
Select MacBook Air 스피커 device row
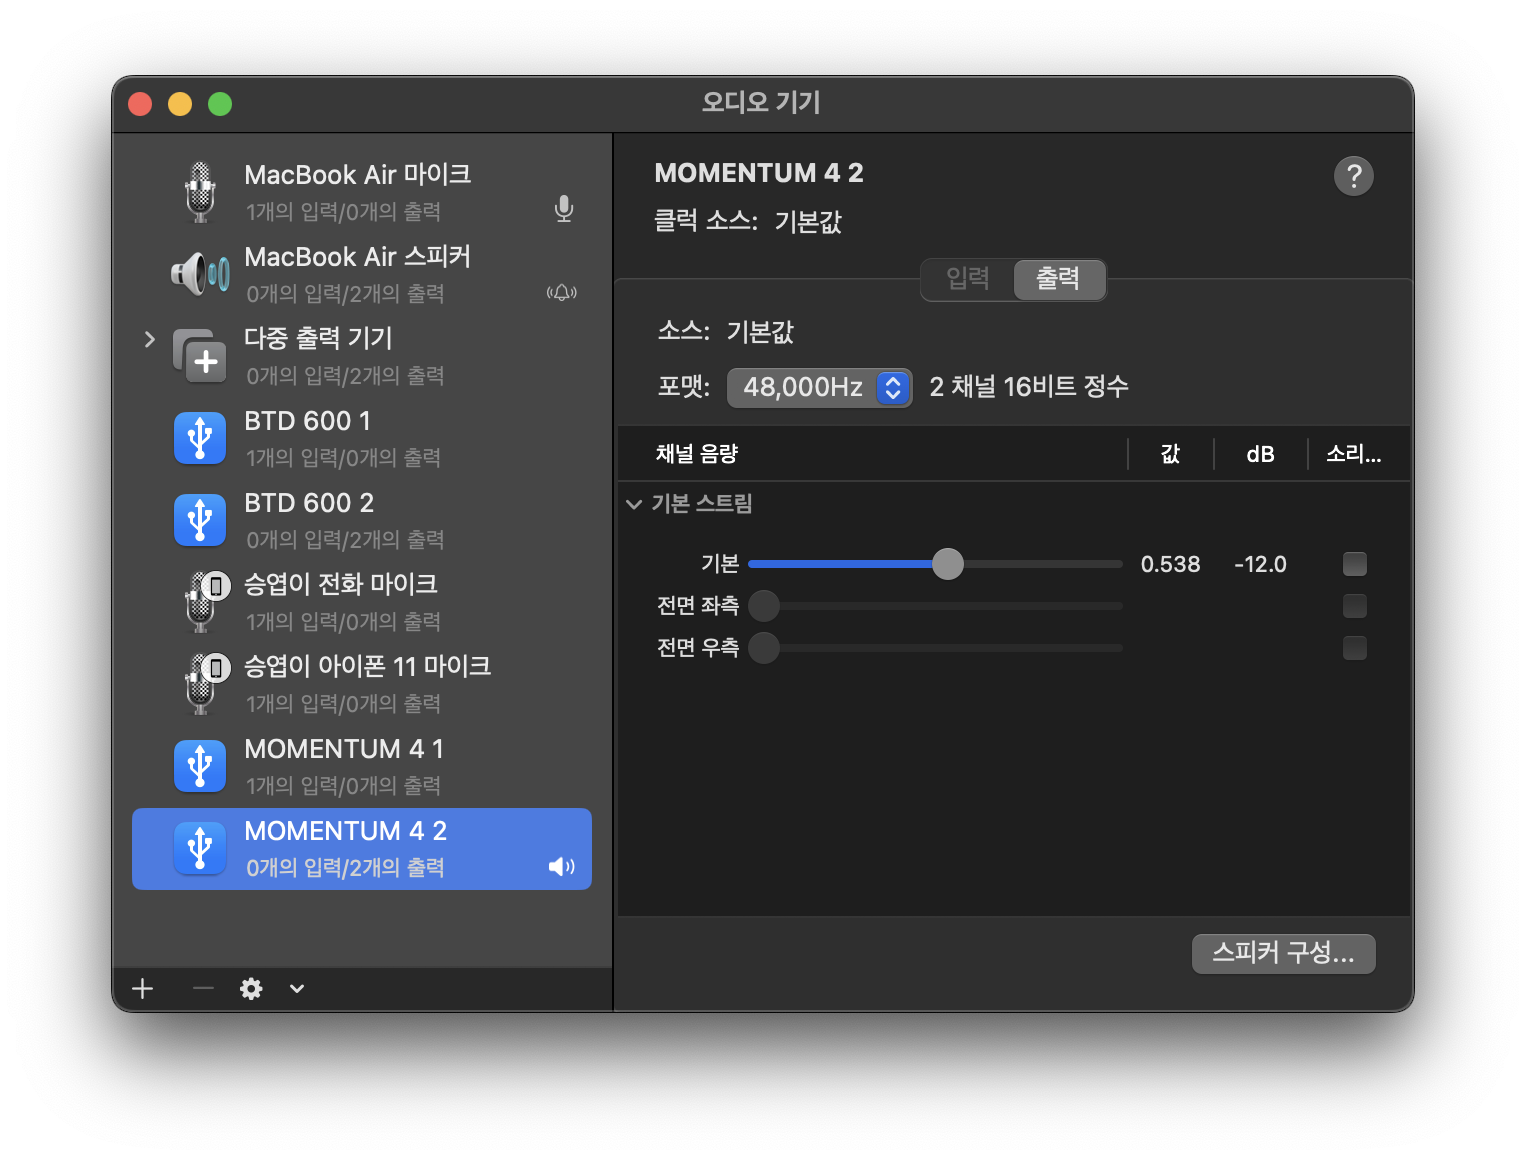(362, 274)
